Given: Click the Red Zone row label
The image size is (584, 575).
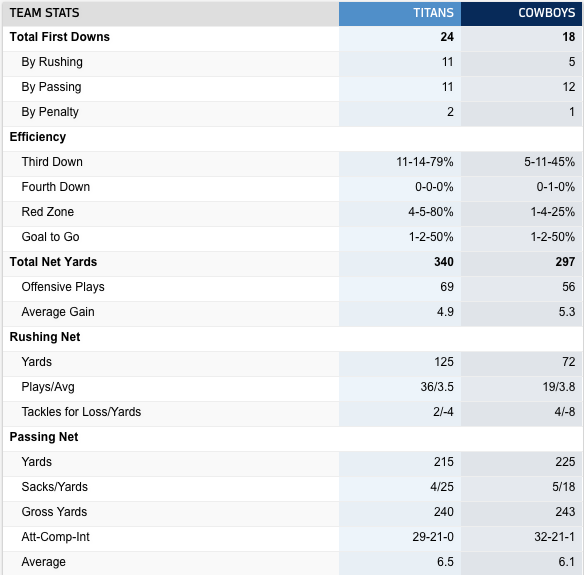Looking at the screenshot, I should pyautogui.click(x=48, y=212).
